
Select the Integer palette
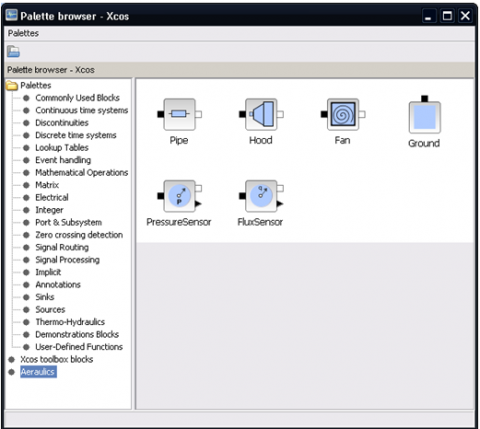(49, 210)
